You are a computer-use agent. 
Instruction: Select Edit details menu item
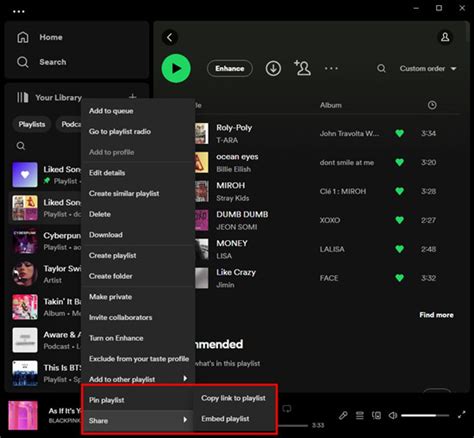pyautogui.click(x=138, y=173)
